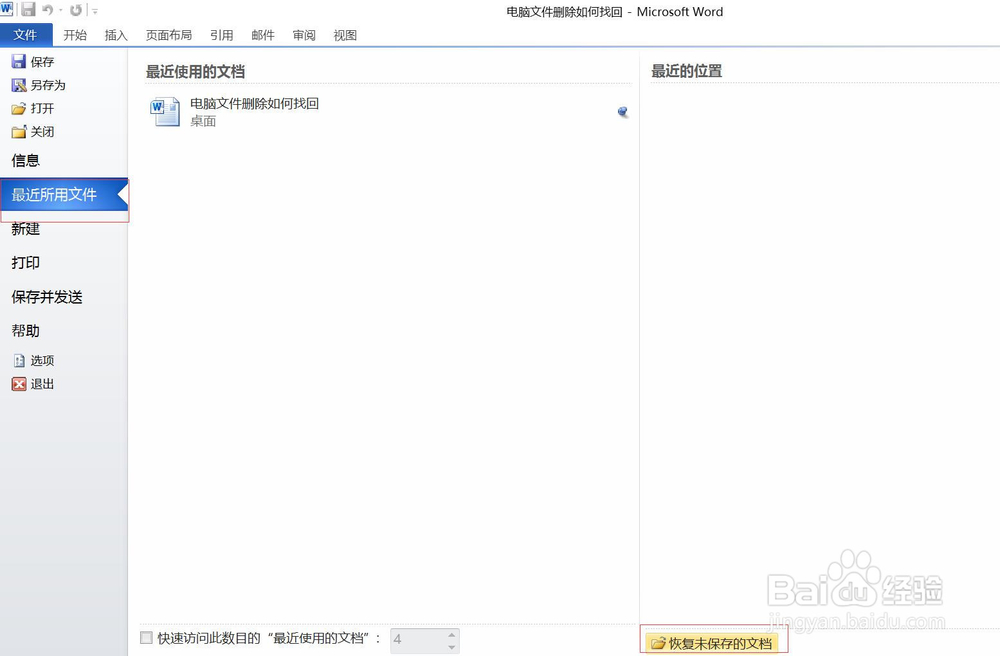Image resolution: width=1000 pixels, height=656 pixels.
Task: Click the document count spinner stepper
Action: (451, 640)
